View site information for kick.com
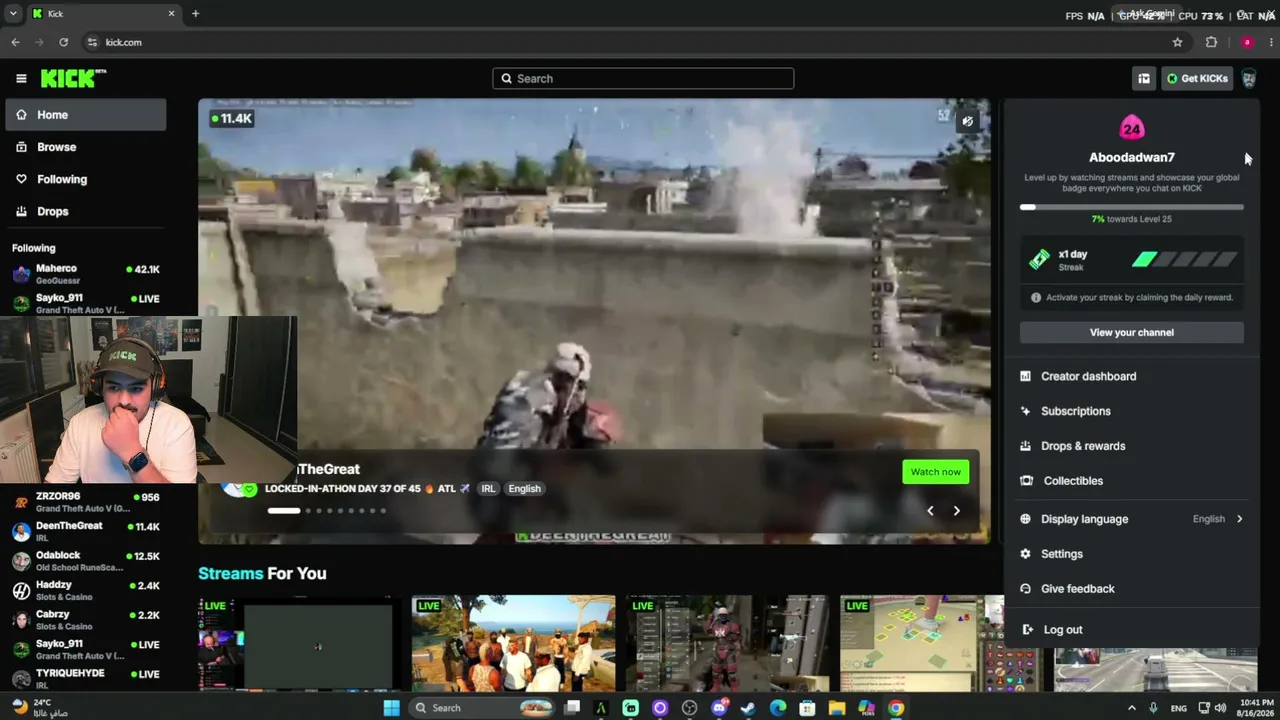Screen dimensions: 1280x720 [x=92, y=42]
